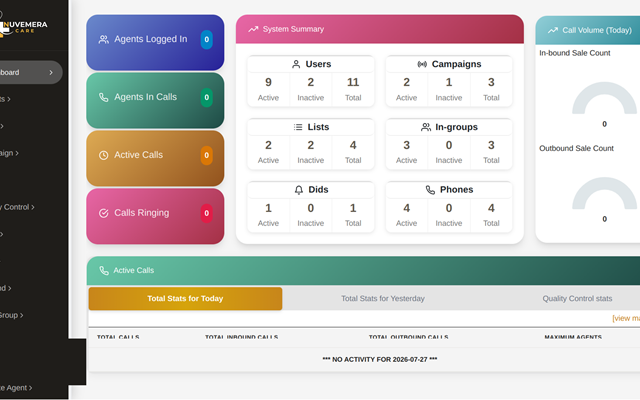Expand the Group sidebar menu item
This screenshot has width=640, height=400.
tap(11, 316)
